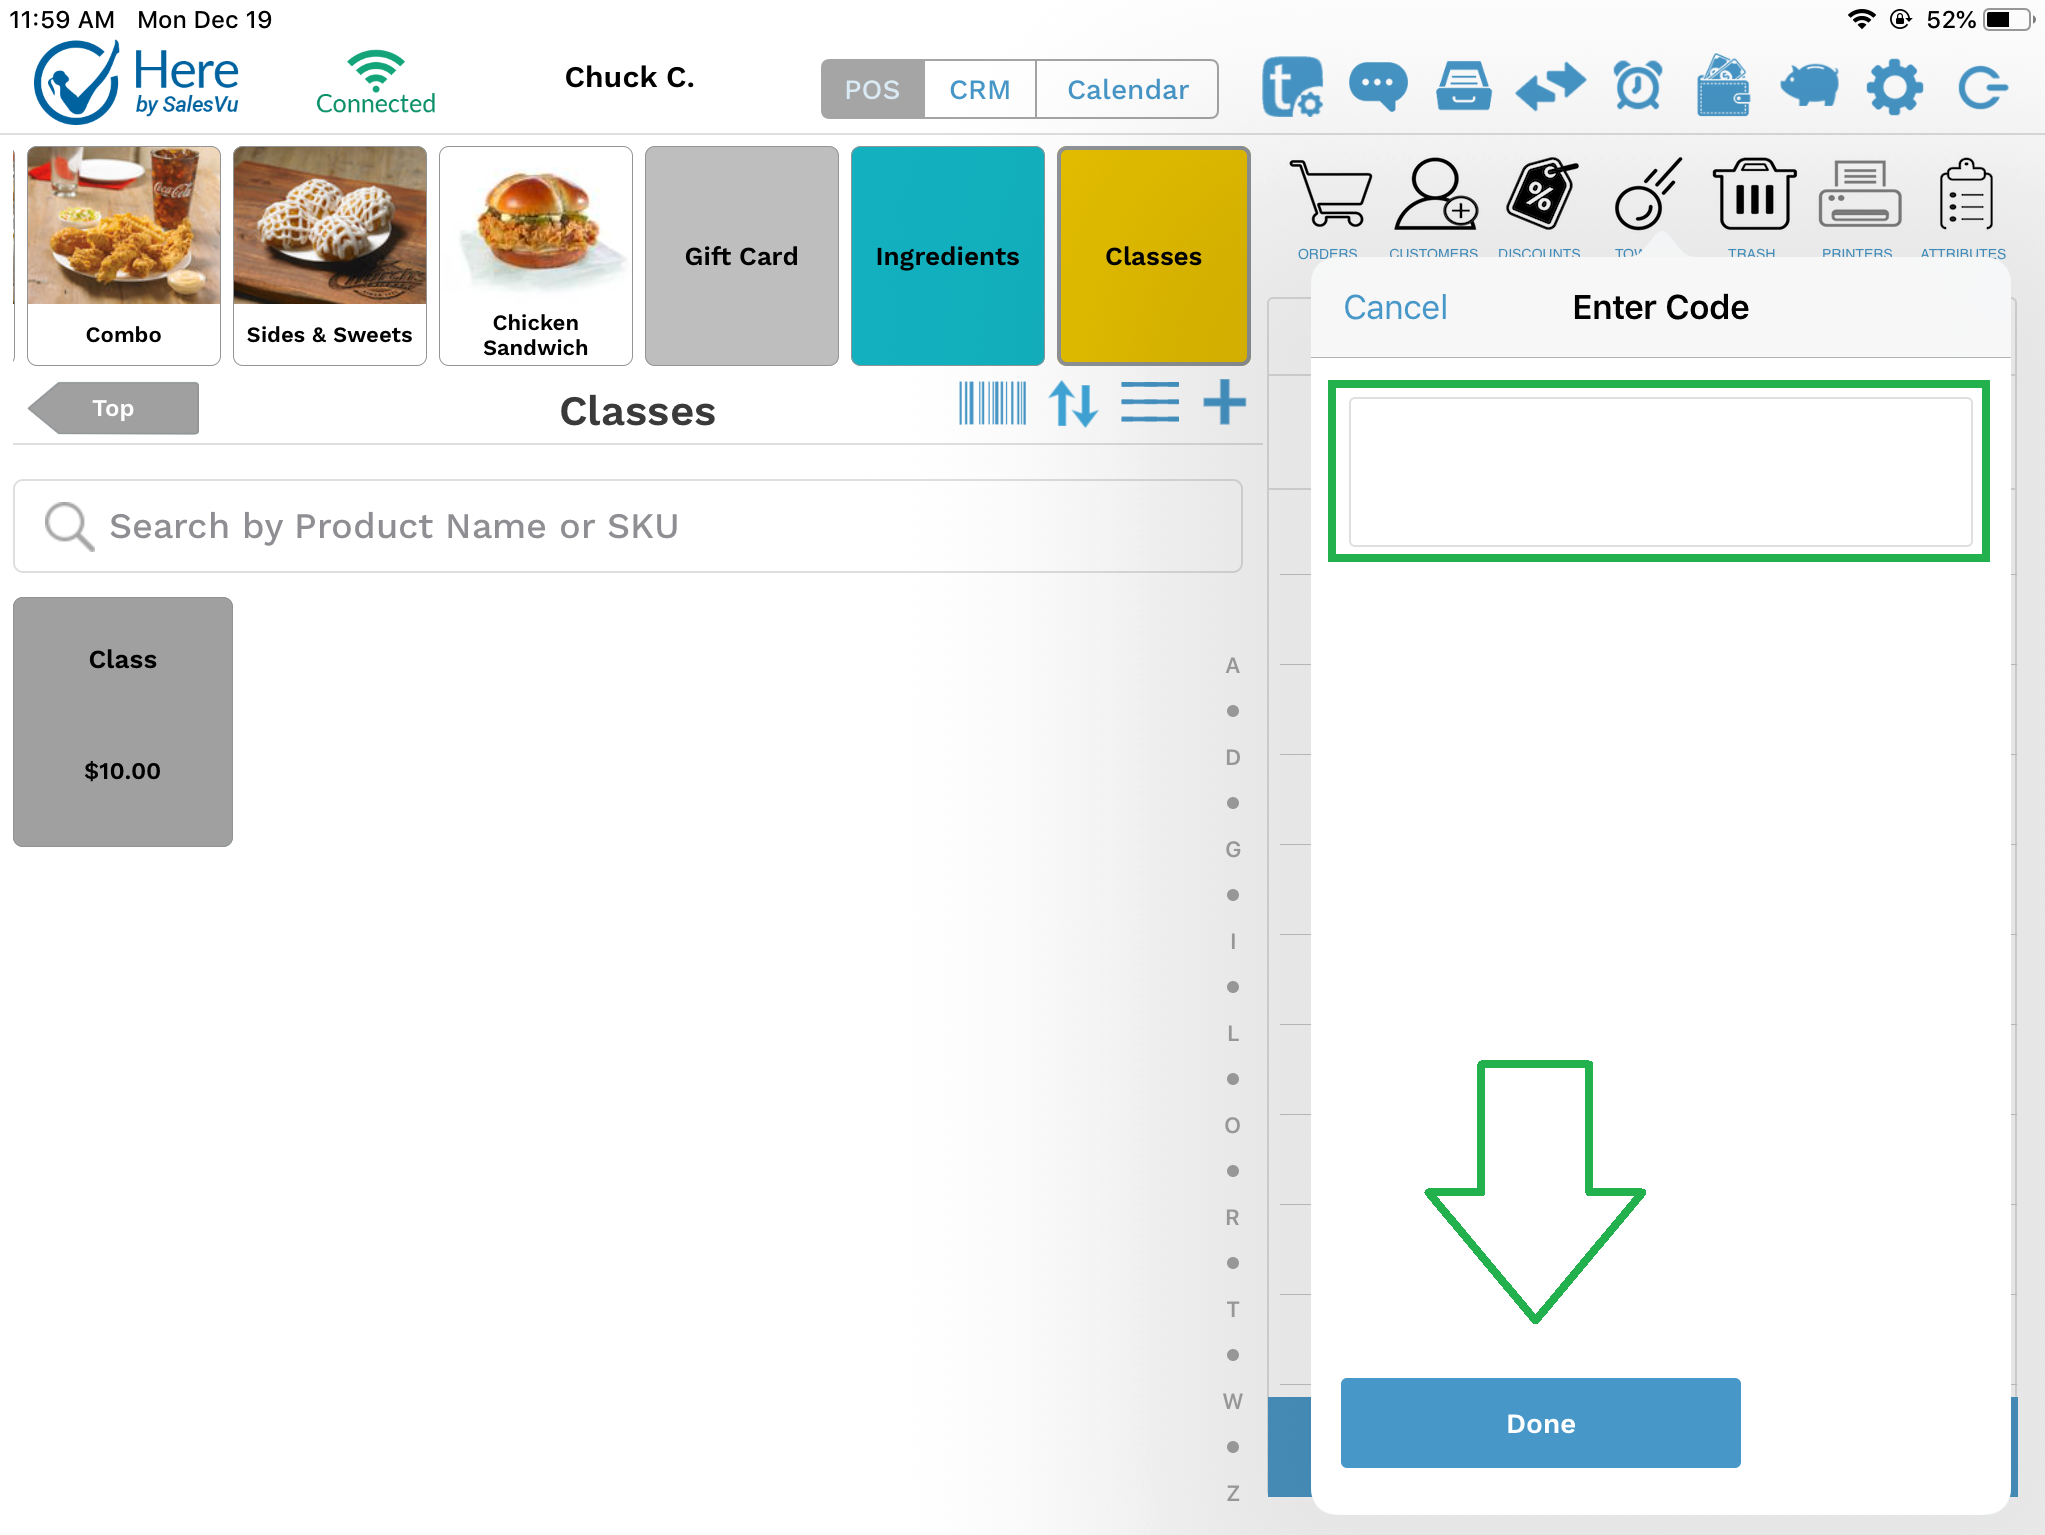The image size is (2045, 1535).
Task: Tap the Here by SalesVu logo
Action: click(137, 82)
